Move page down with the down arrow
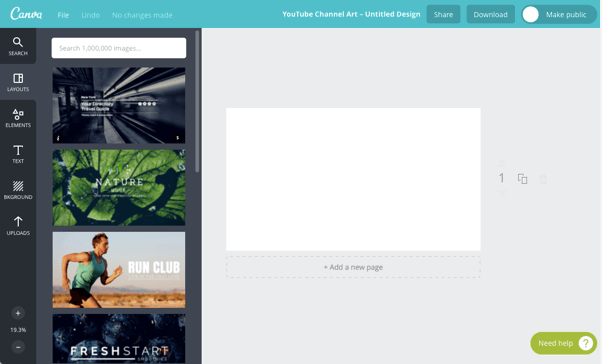 (x=501, y=194)
